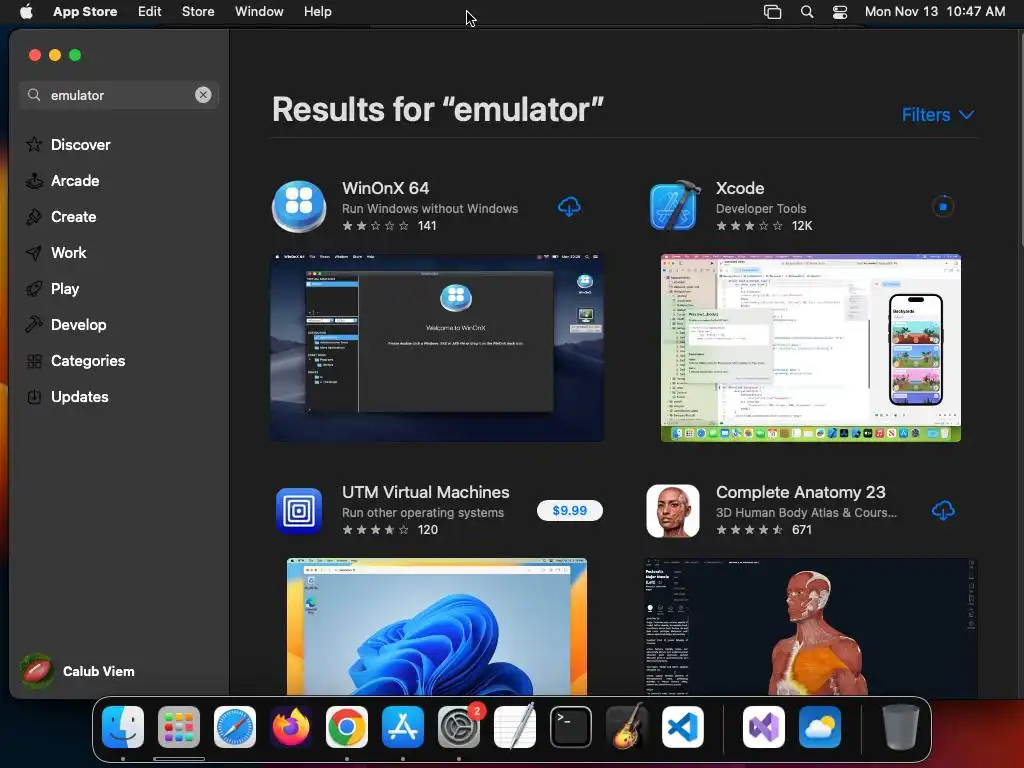The image size is (1024, 768).
Task: Launch Terminal from the Dock
Action: point(571,727)
